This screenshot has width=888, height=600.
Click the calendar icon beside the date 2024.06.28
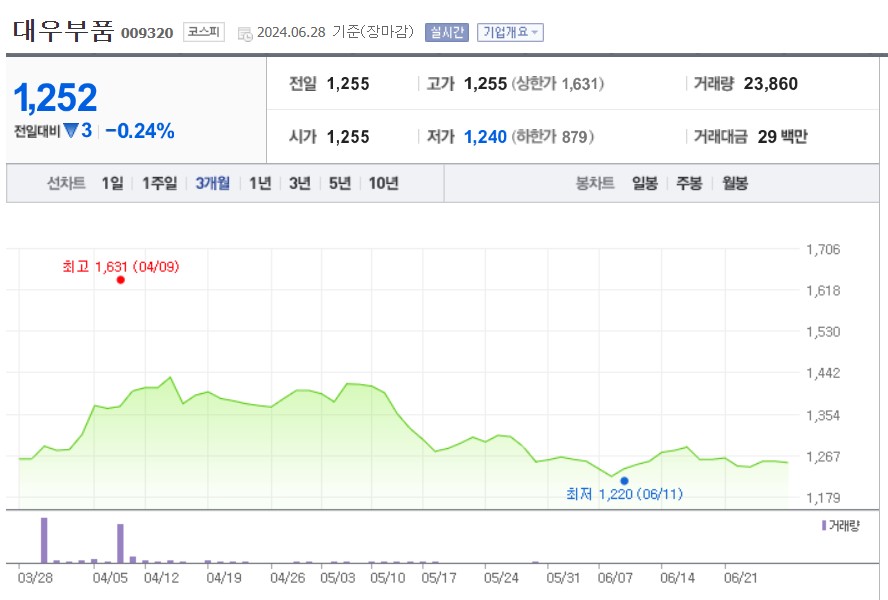[x=245, y=34]
